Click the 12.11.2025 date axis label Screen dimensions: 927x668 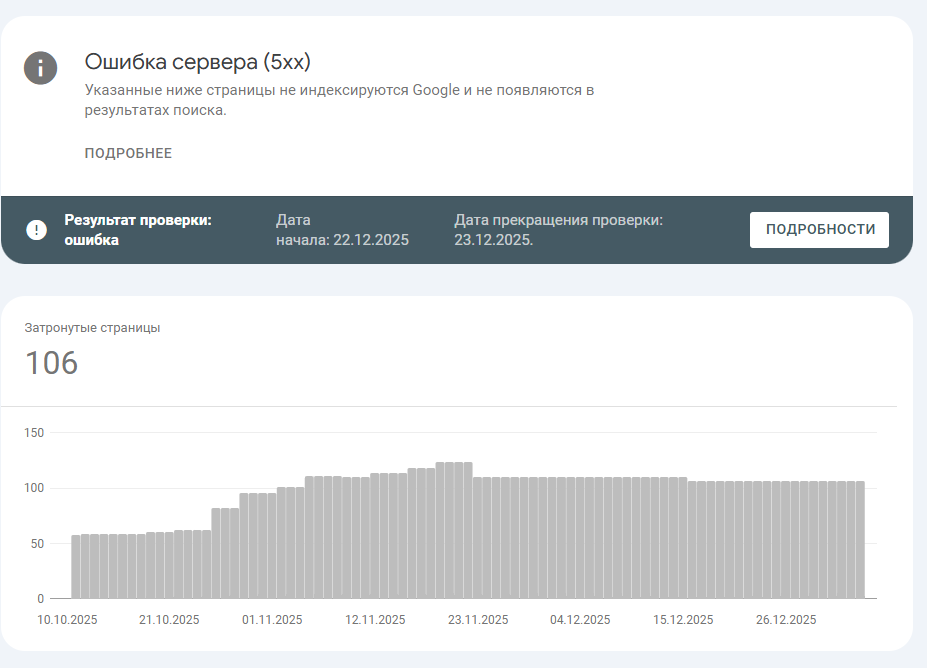375,620
